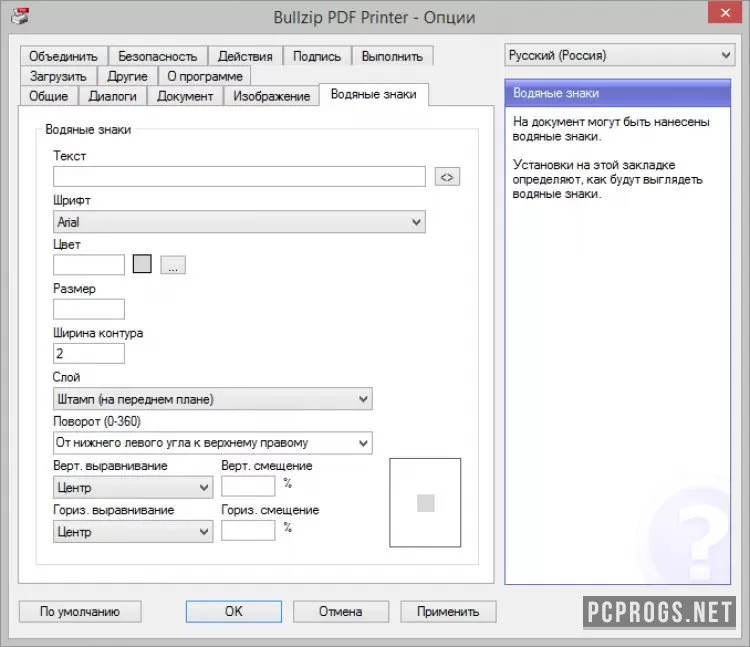Image resolution: width=750 pixels, height=647 pixels.
Task: Click the watermark position preview box
Action: 425,503
